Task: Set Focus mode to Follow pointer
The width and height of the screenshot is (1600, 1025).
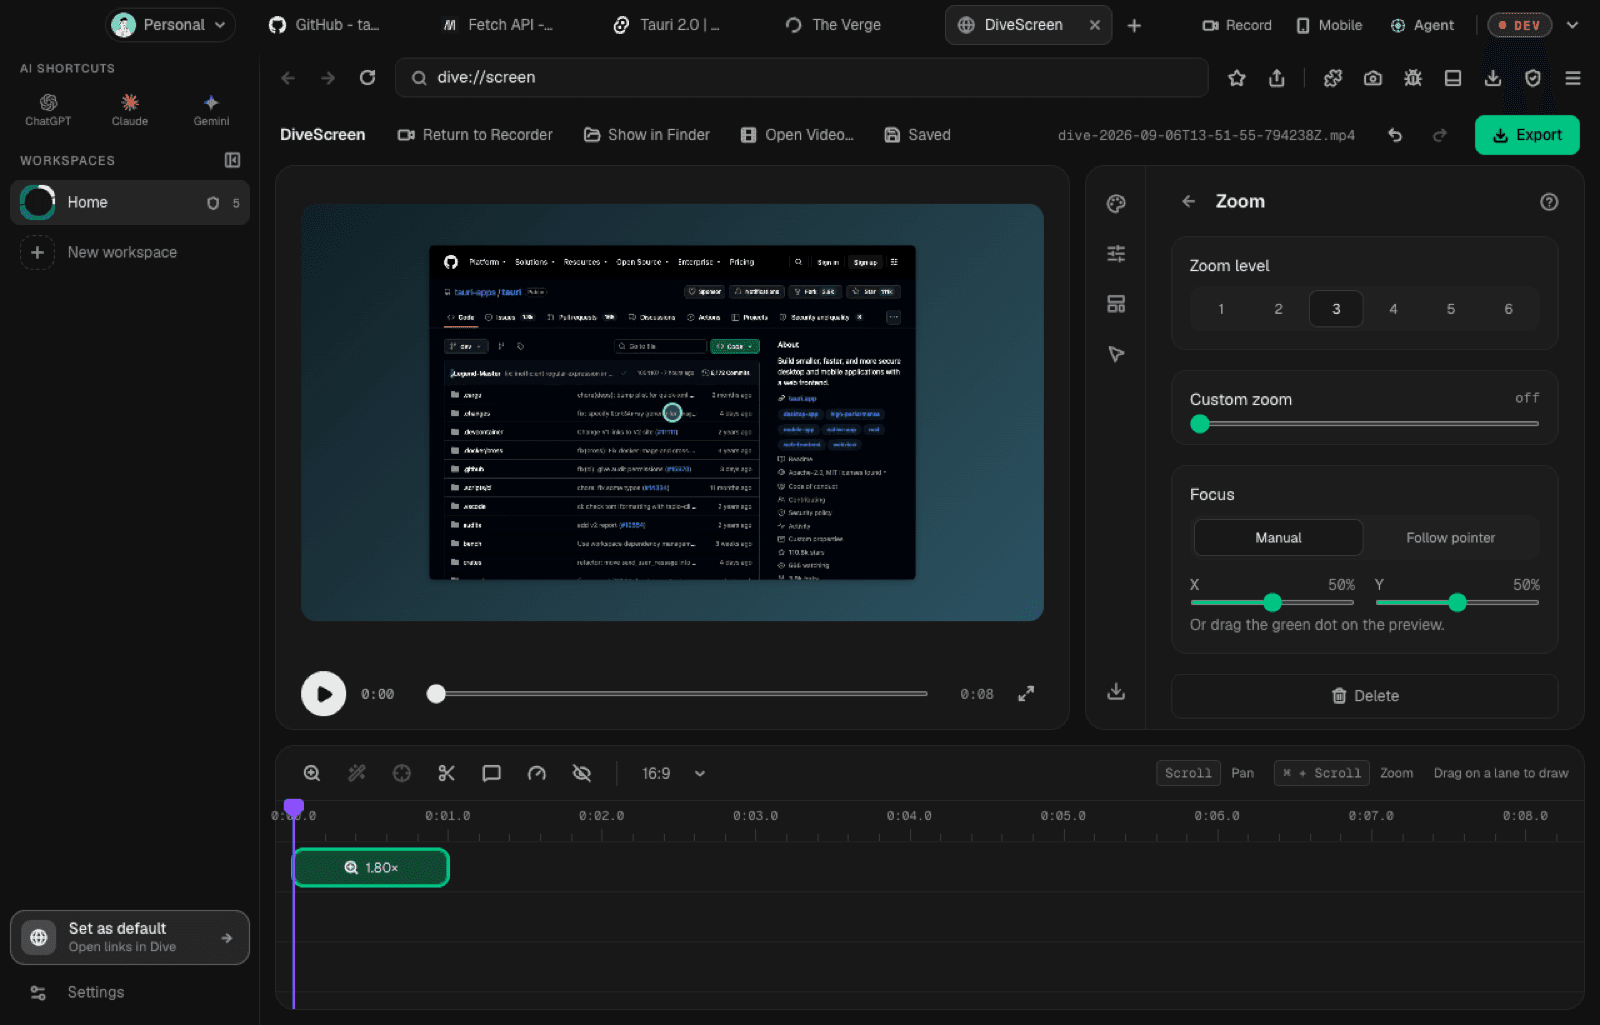Action: (x=1450, y=538)
